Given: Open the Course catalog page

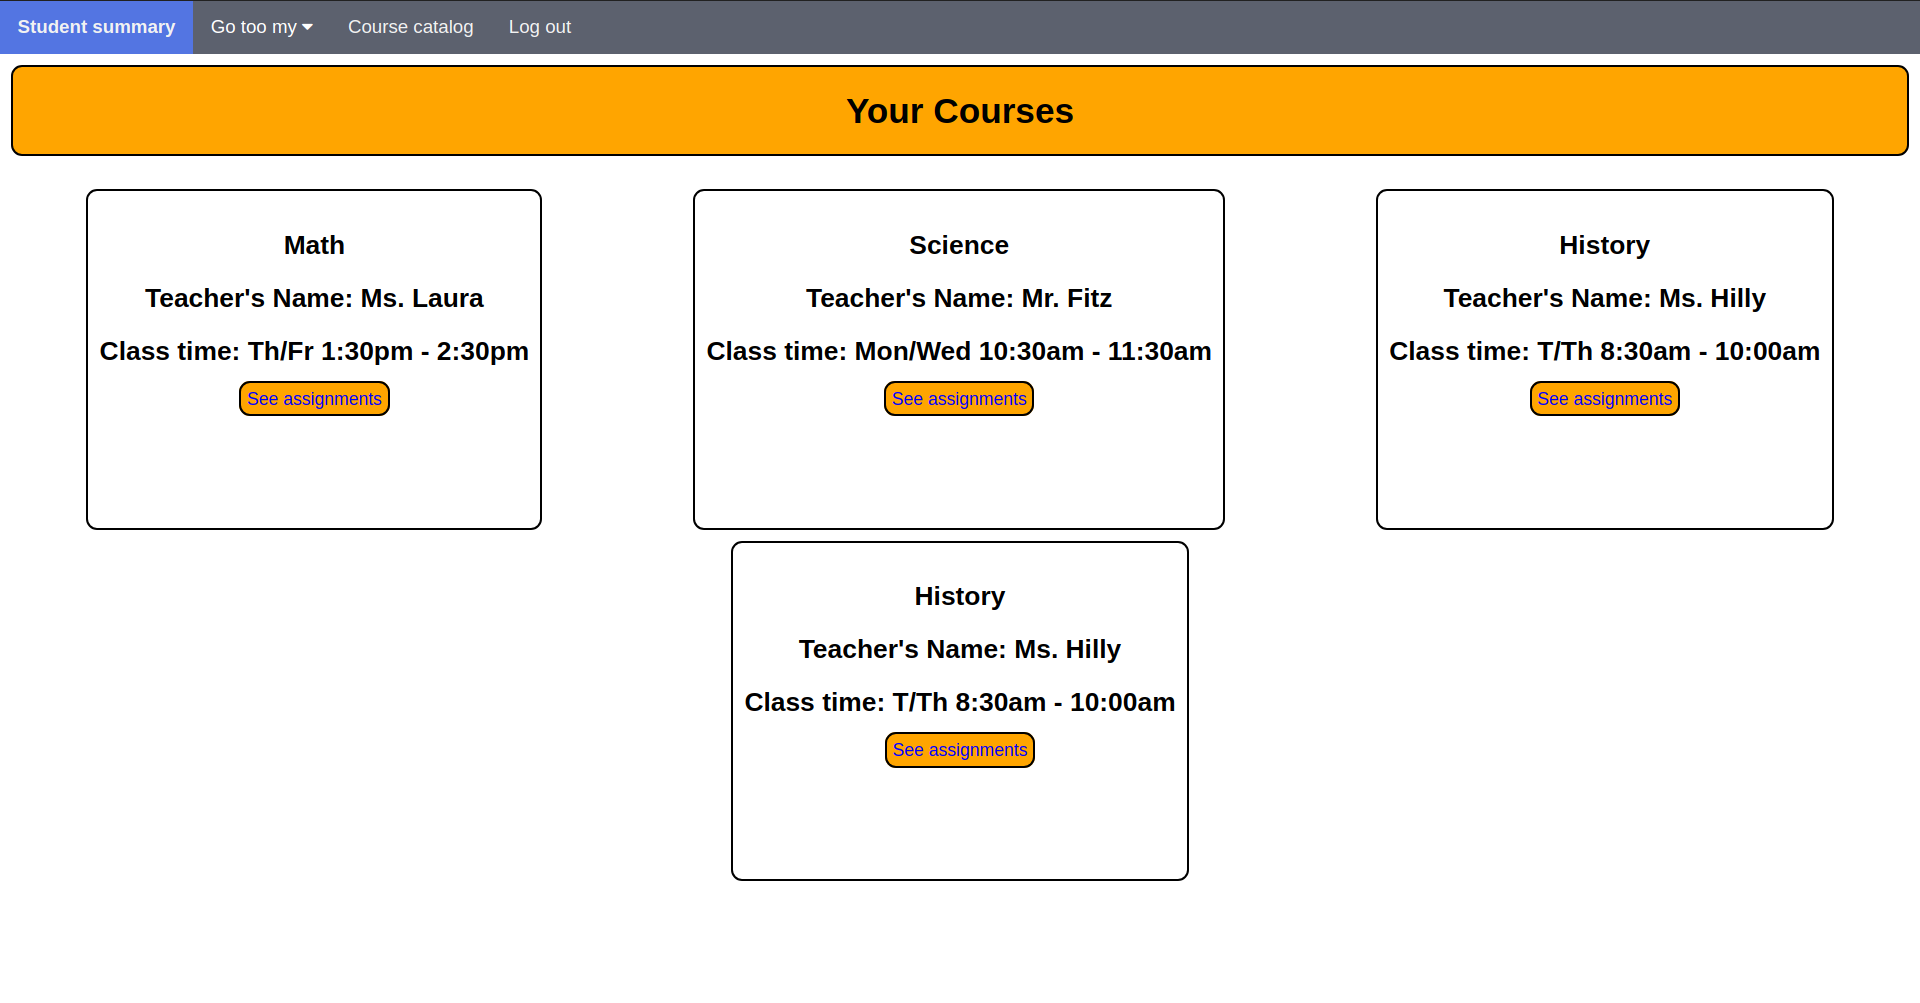Looking at the screenshot, I should tap(410, 27).
